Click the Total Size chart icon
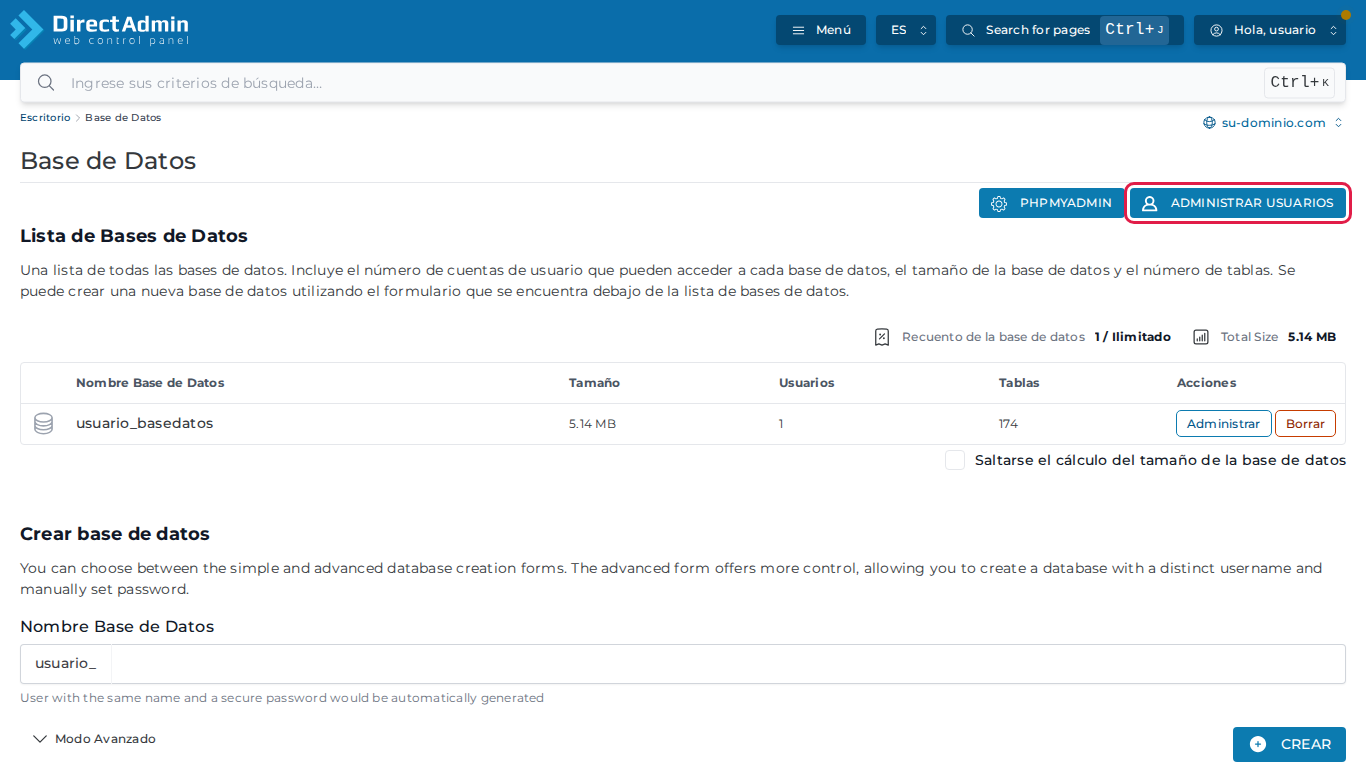 (1201, 337)
